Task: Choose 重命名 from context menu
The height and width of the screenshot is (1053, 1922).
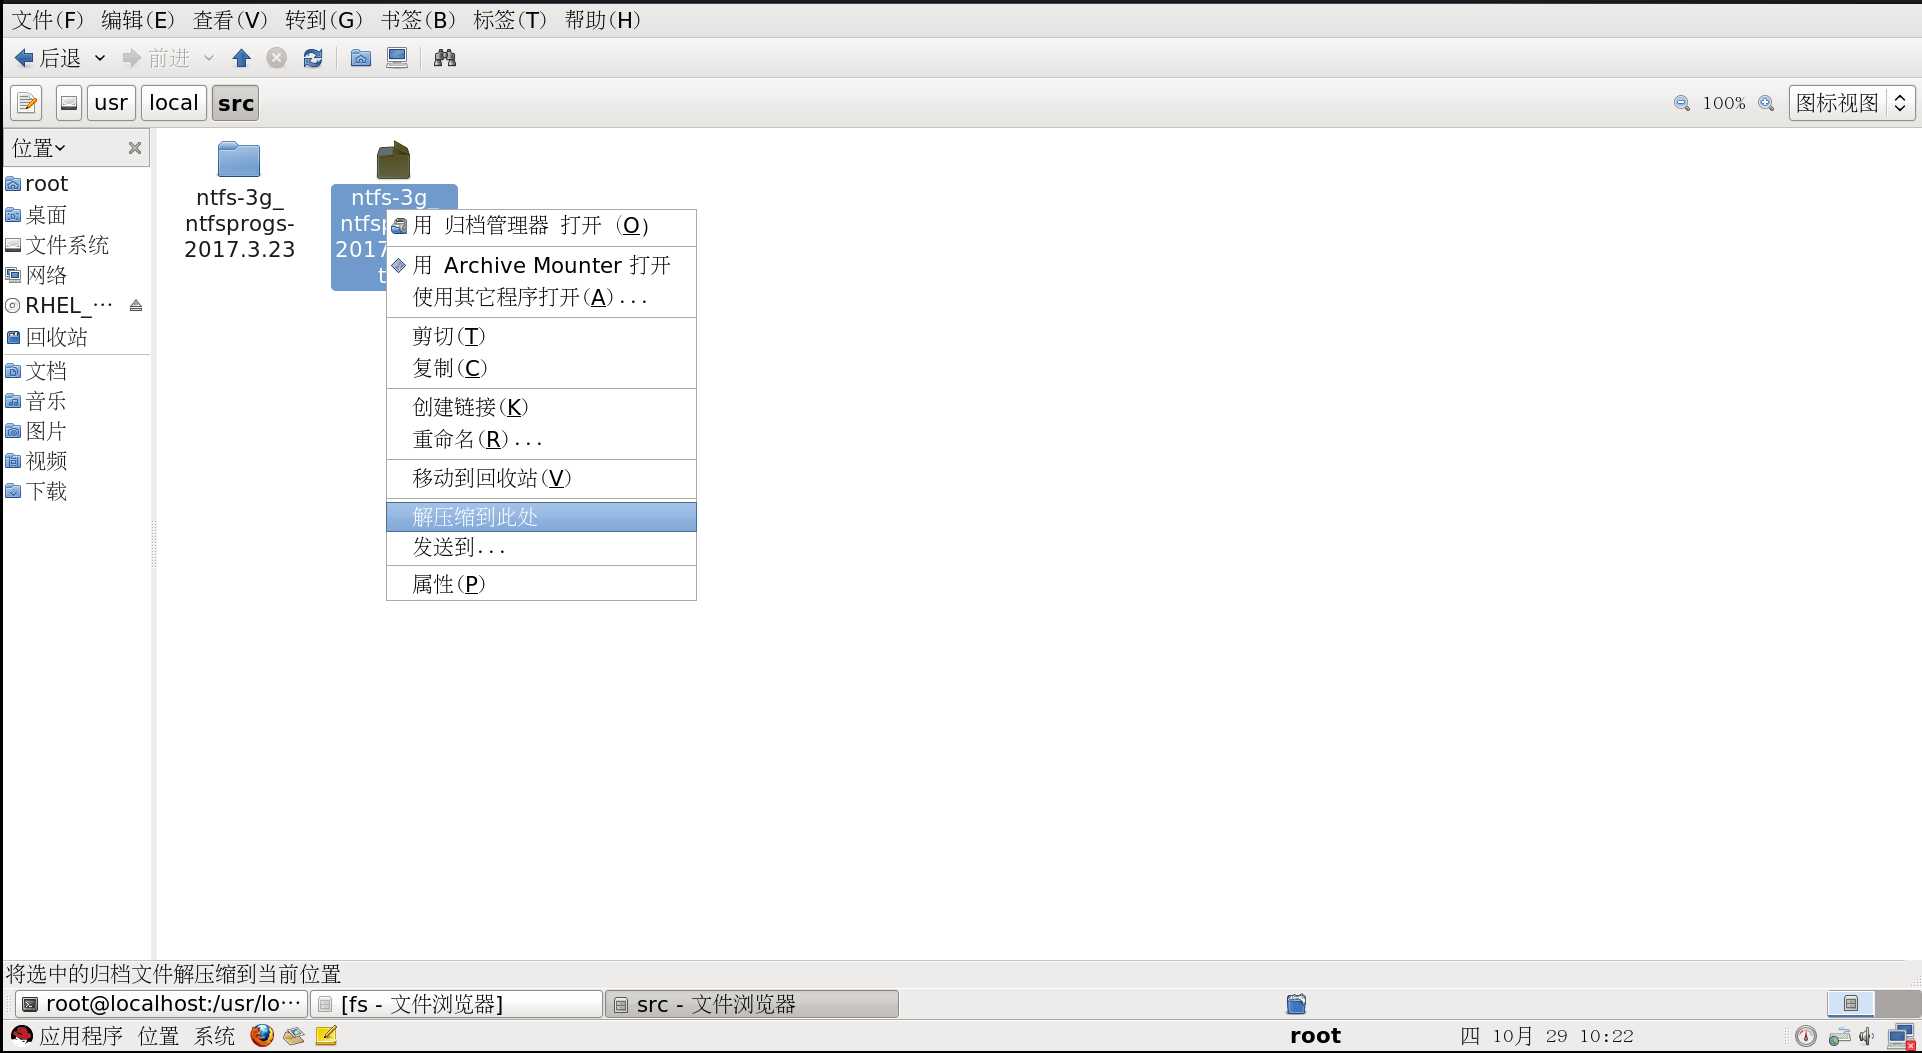Action: (541, 439)
